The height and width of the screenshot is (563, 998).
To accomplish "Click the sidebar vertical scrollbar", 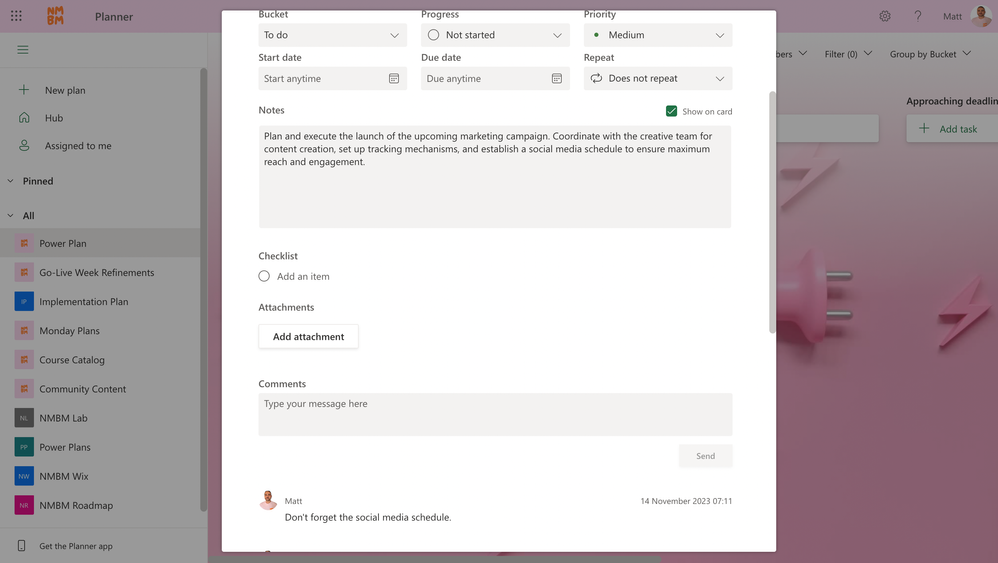I will tap(204, 289).
